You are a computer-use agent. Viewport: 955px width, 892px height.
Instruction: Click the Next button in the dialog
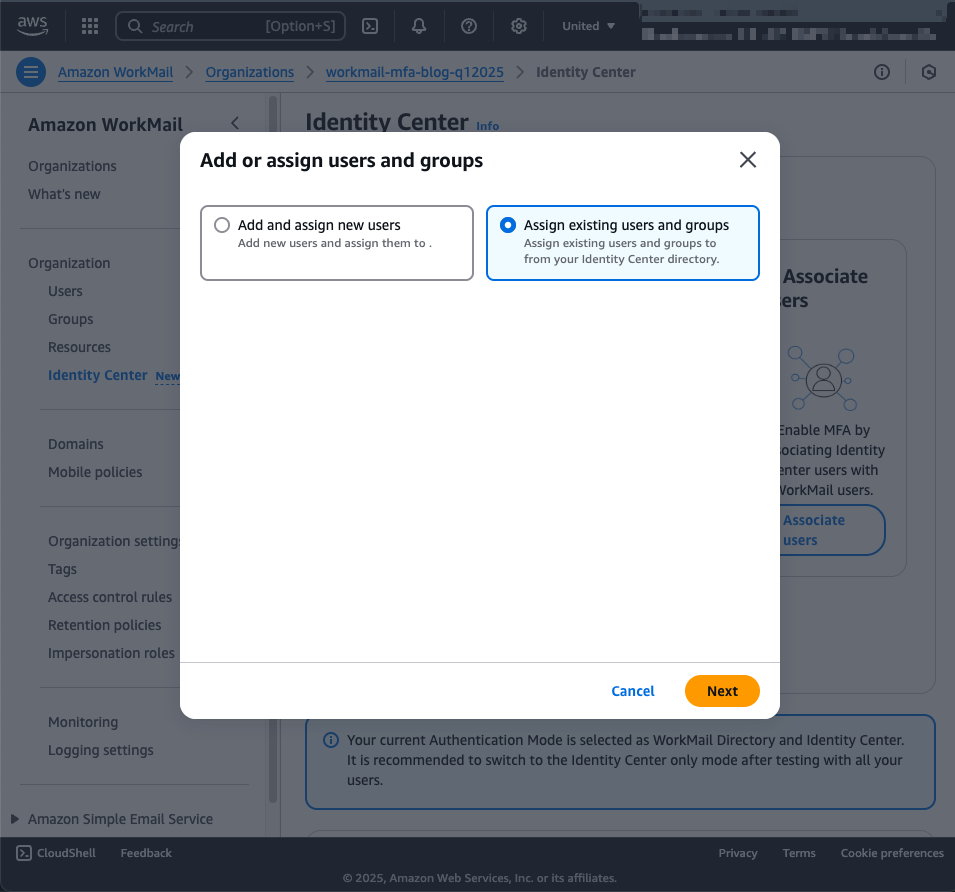tap(722, 690)
